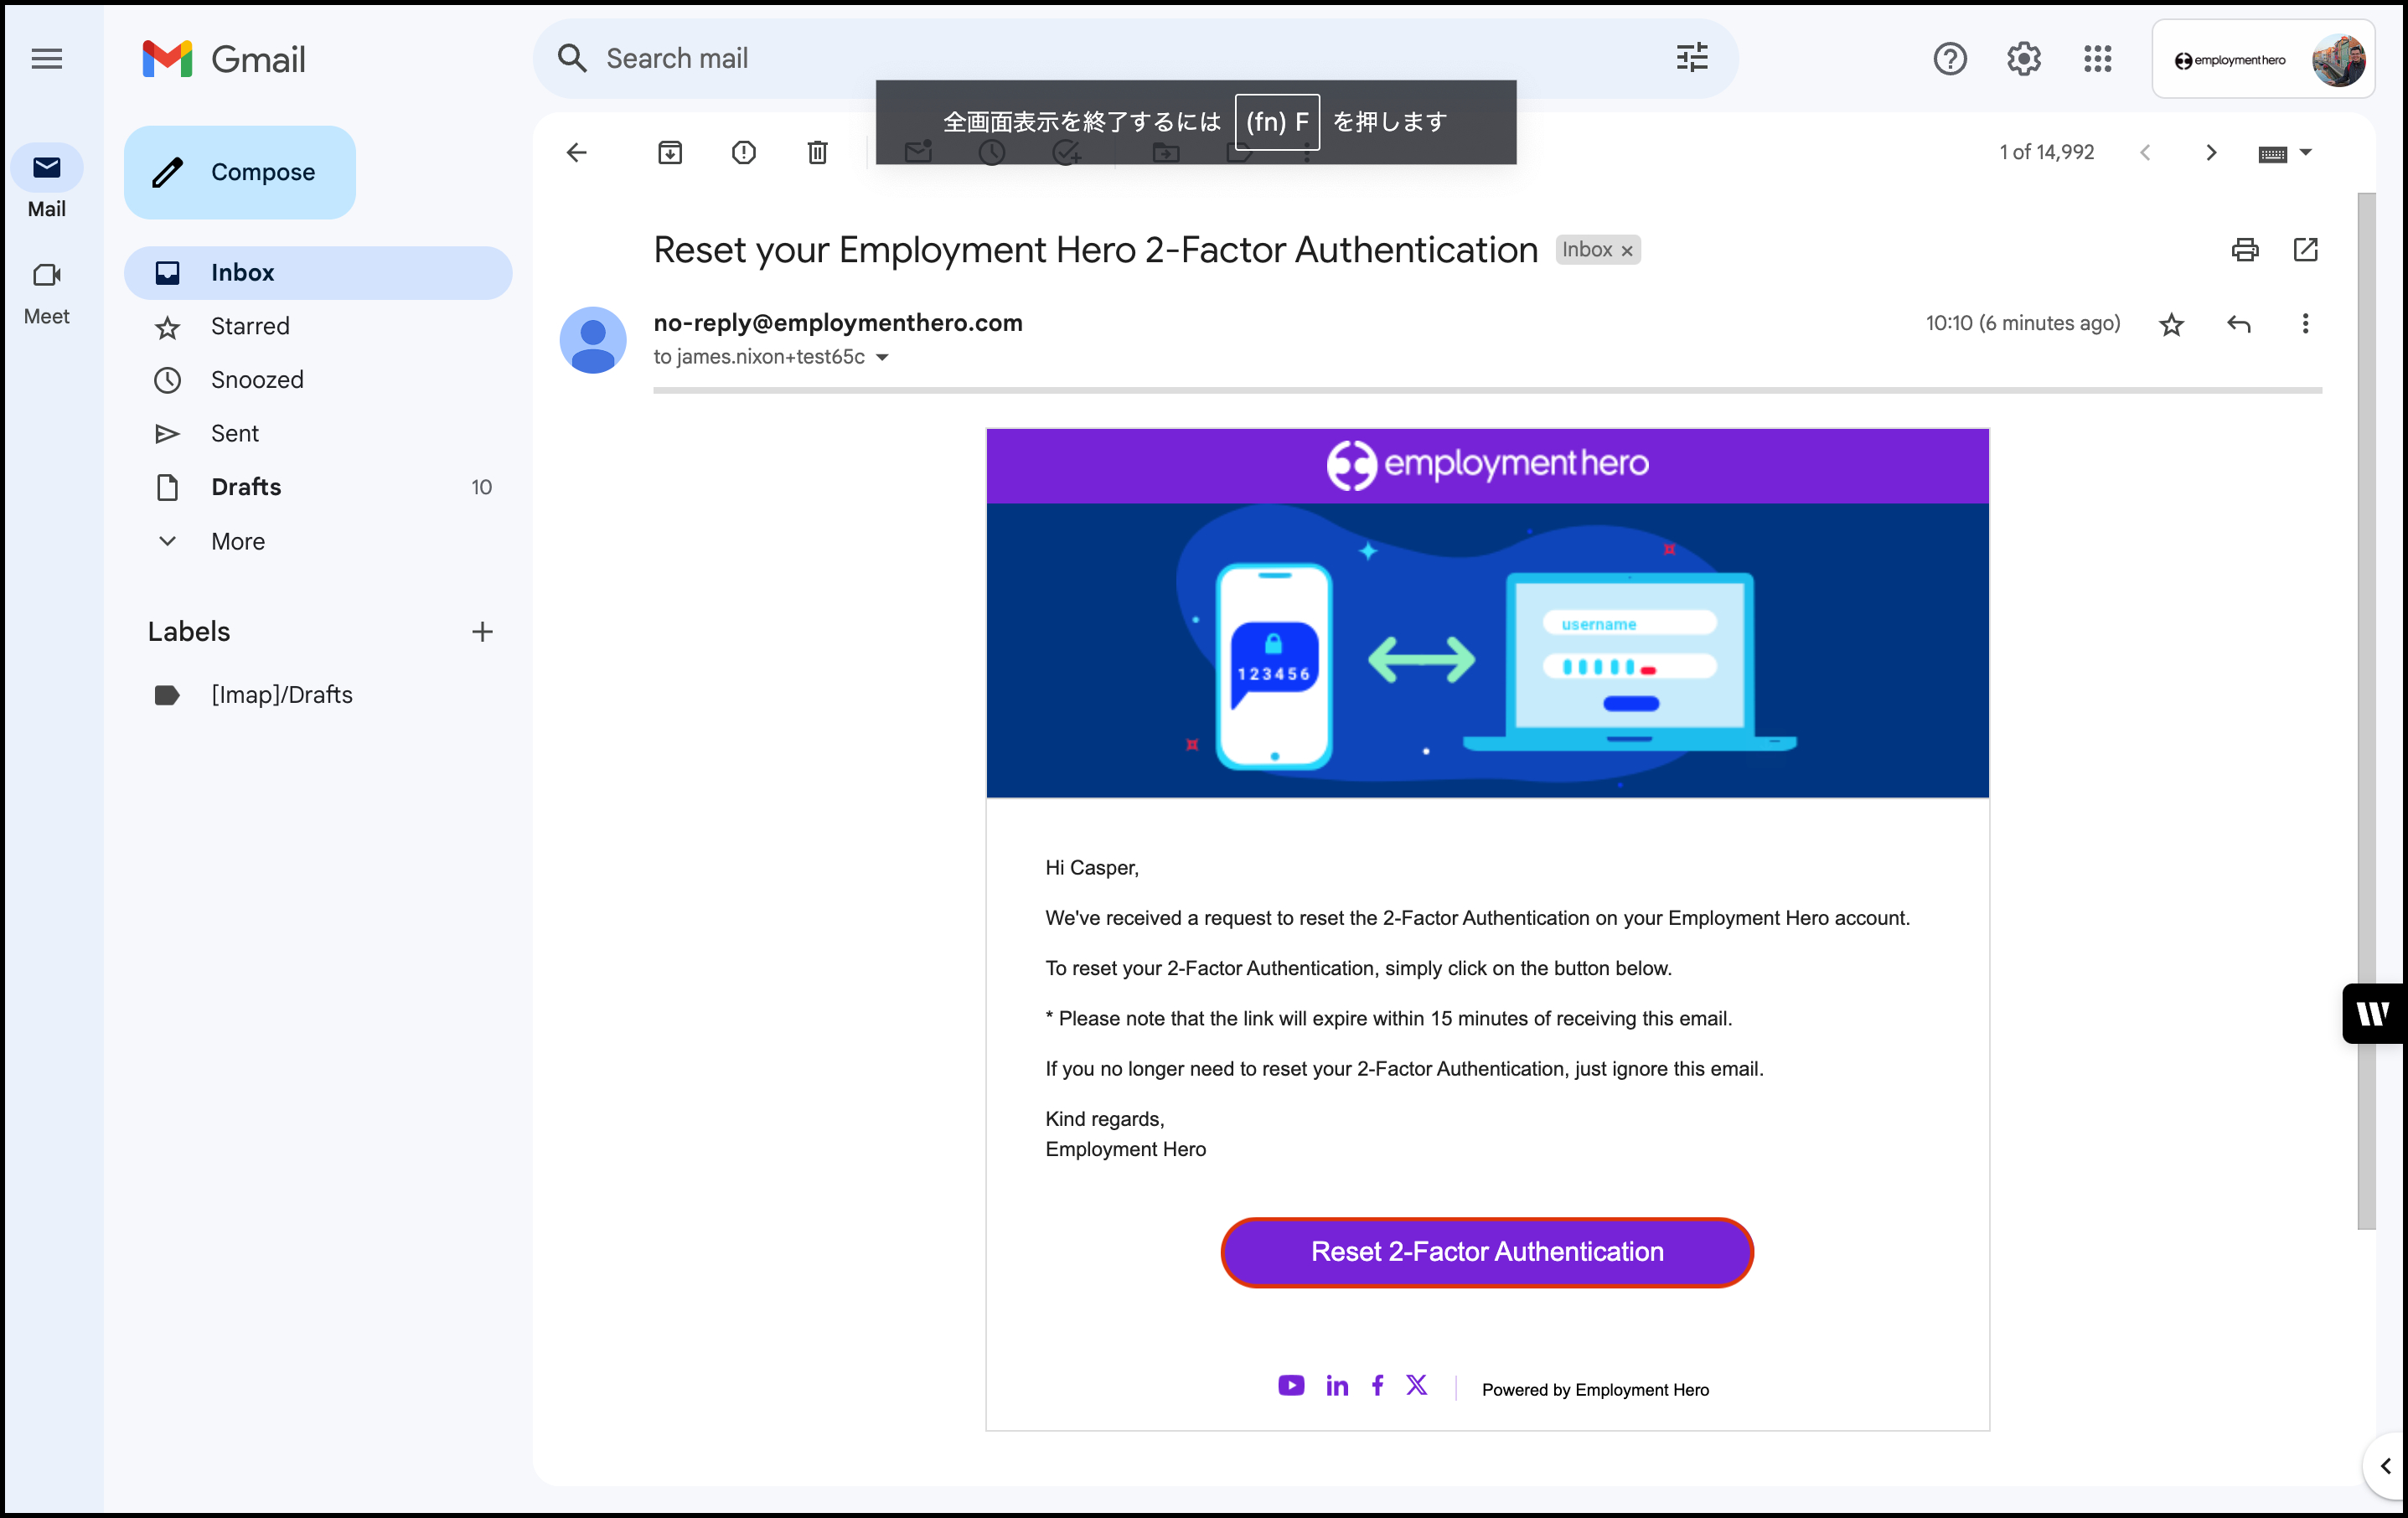Go to the Drafts folder
2408x1518 pixels.
[246, 487]
